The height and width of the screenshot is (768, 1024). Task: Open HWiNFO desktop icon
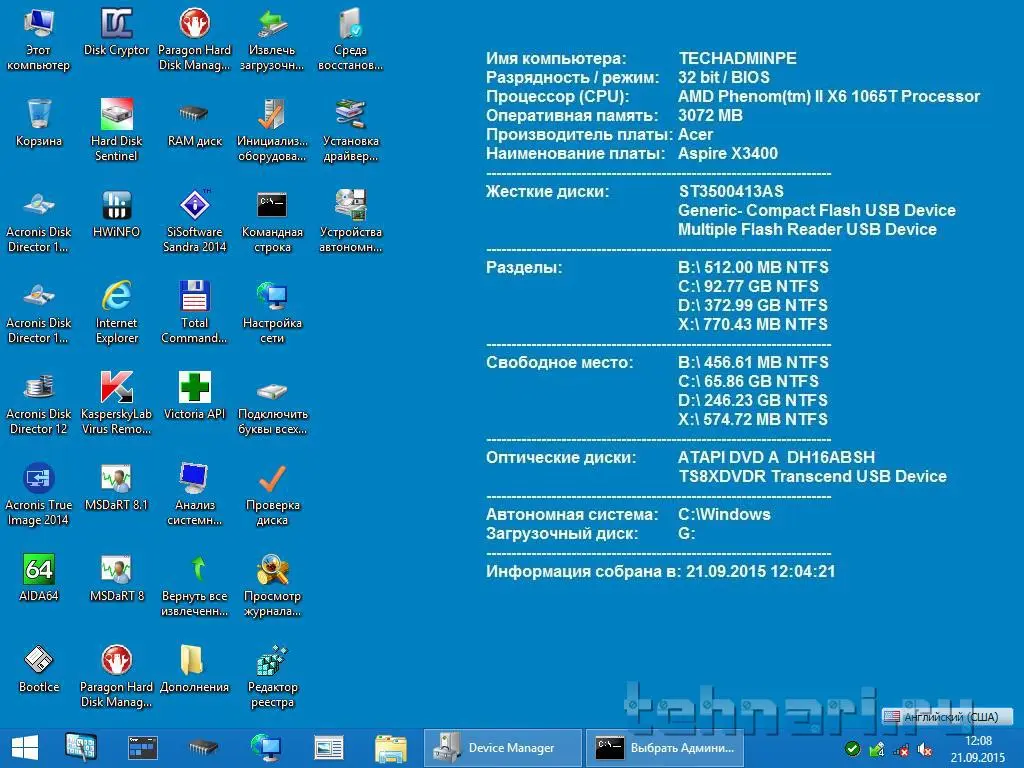(116, 206)
